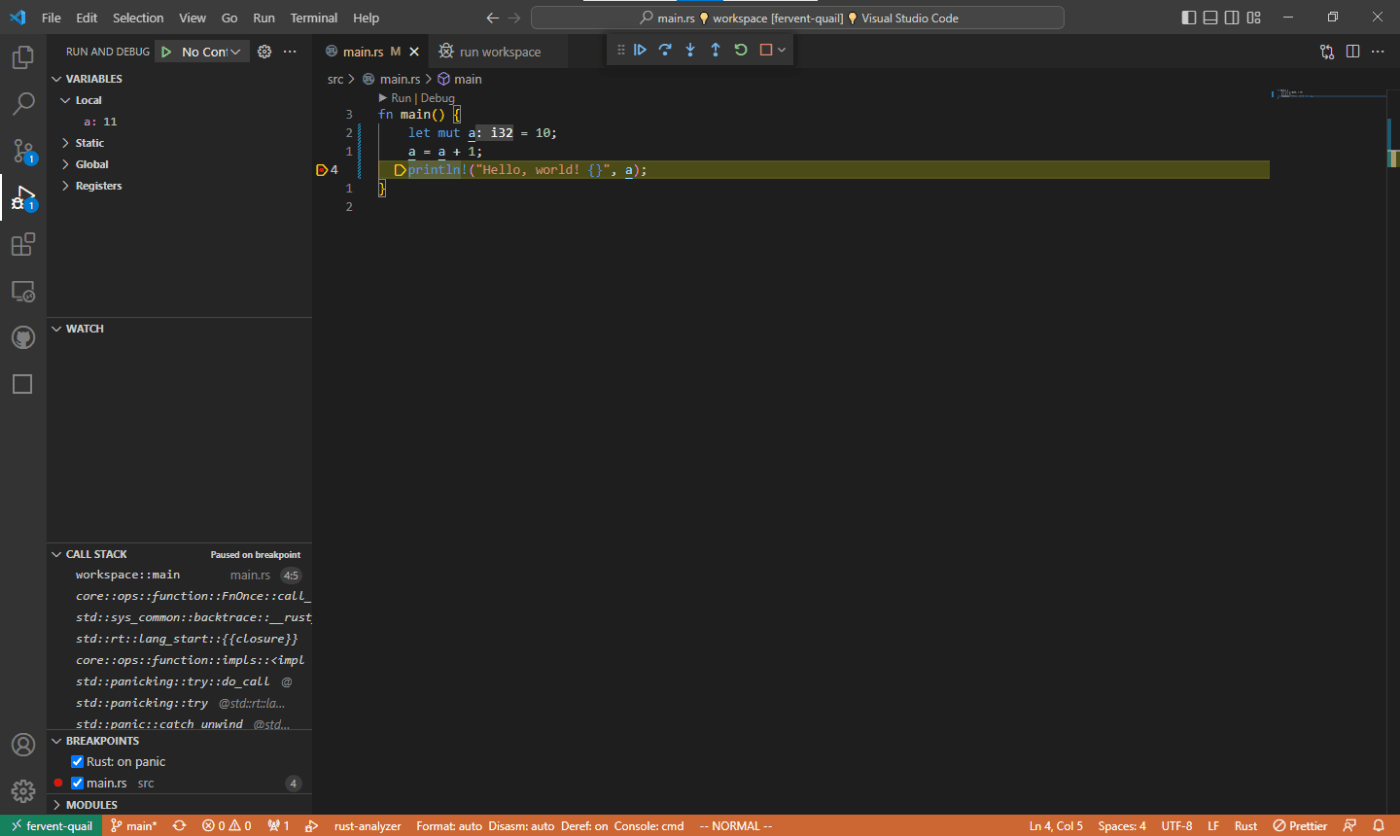Open the Source Control view

coord(23,151)
